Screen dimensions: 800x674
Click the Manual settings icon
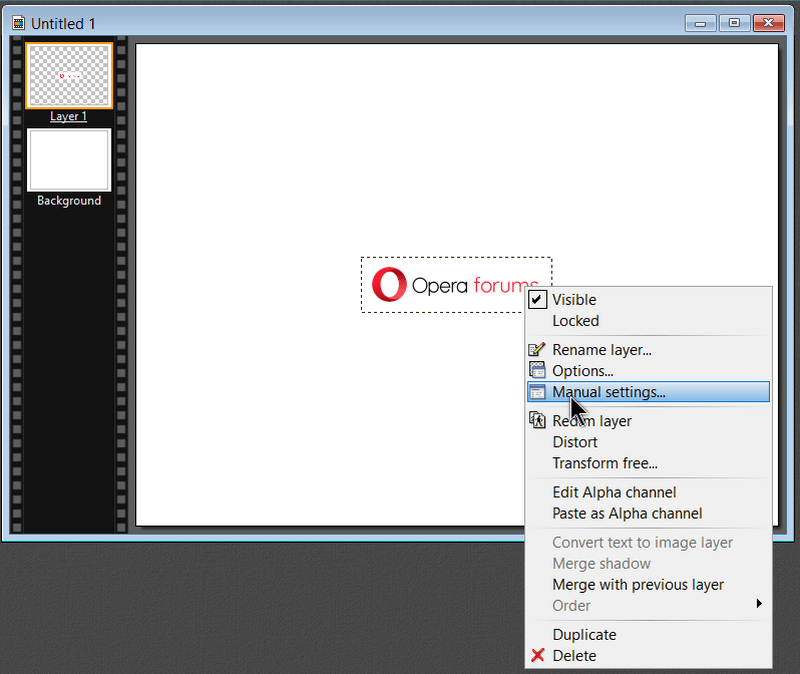537,392
